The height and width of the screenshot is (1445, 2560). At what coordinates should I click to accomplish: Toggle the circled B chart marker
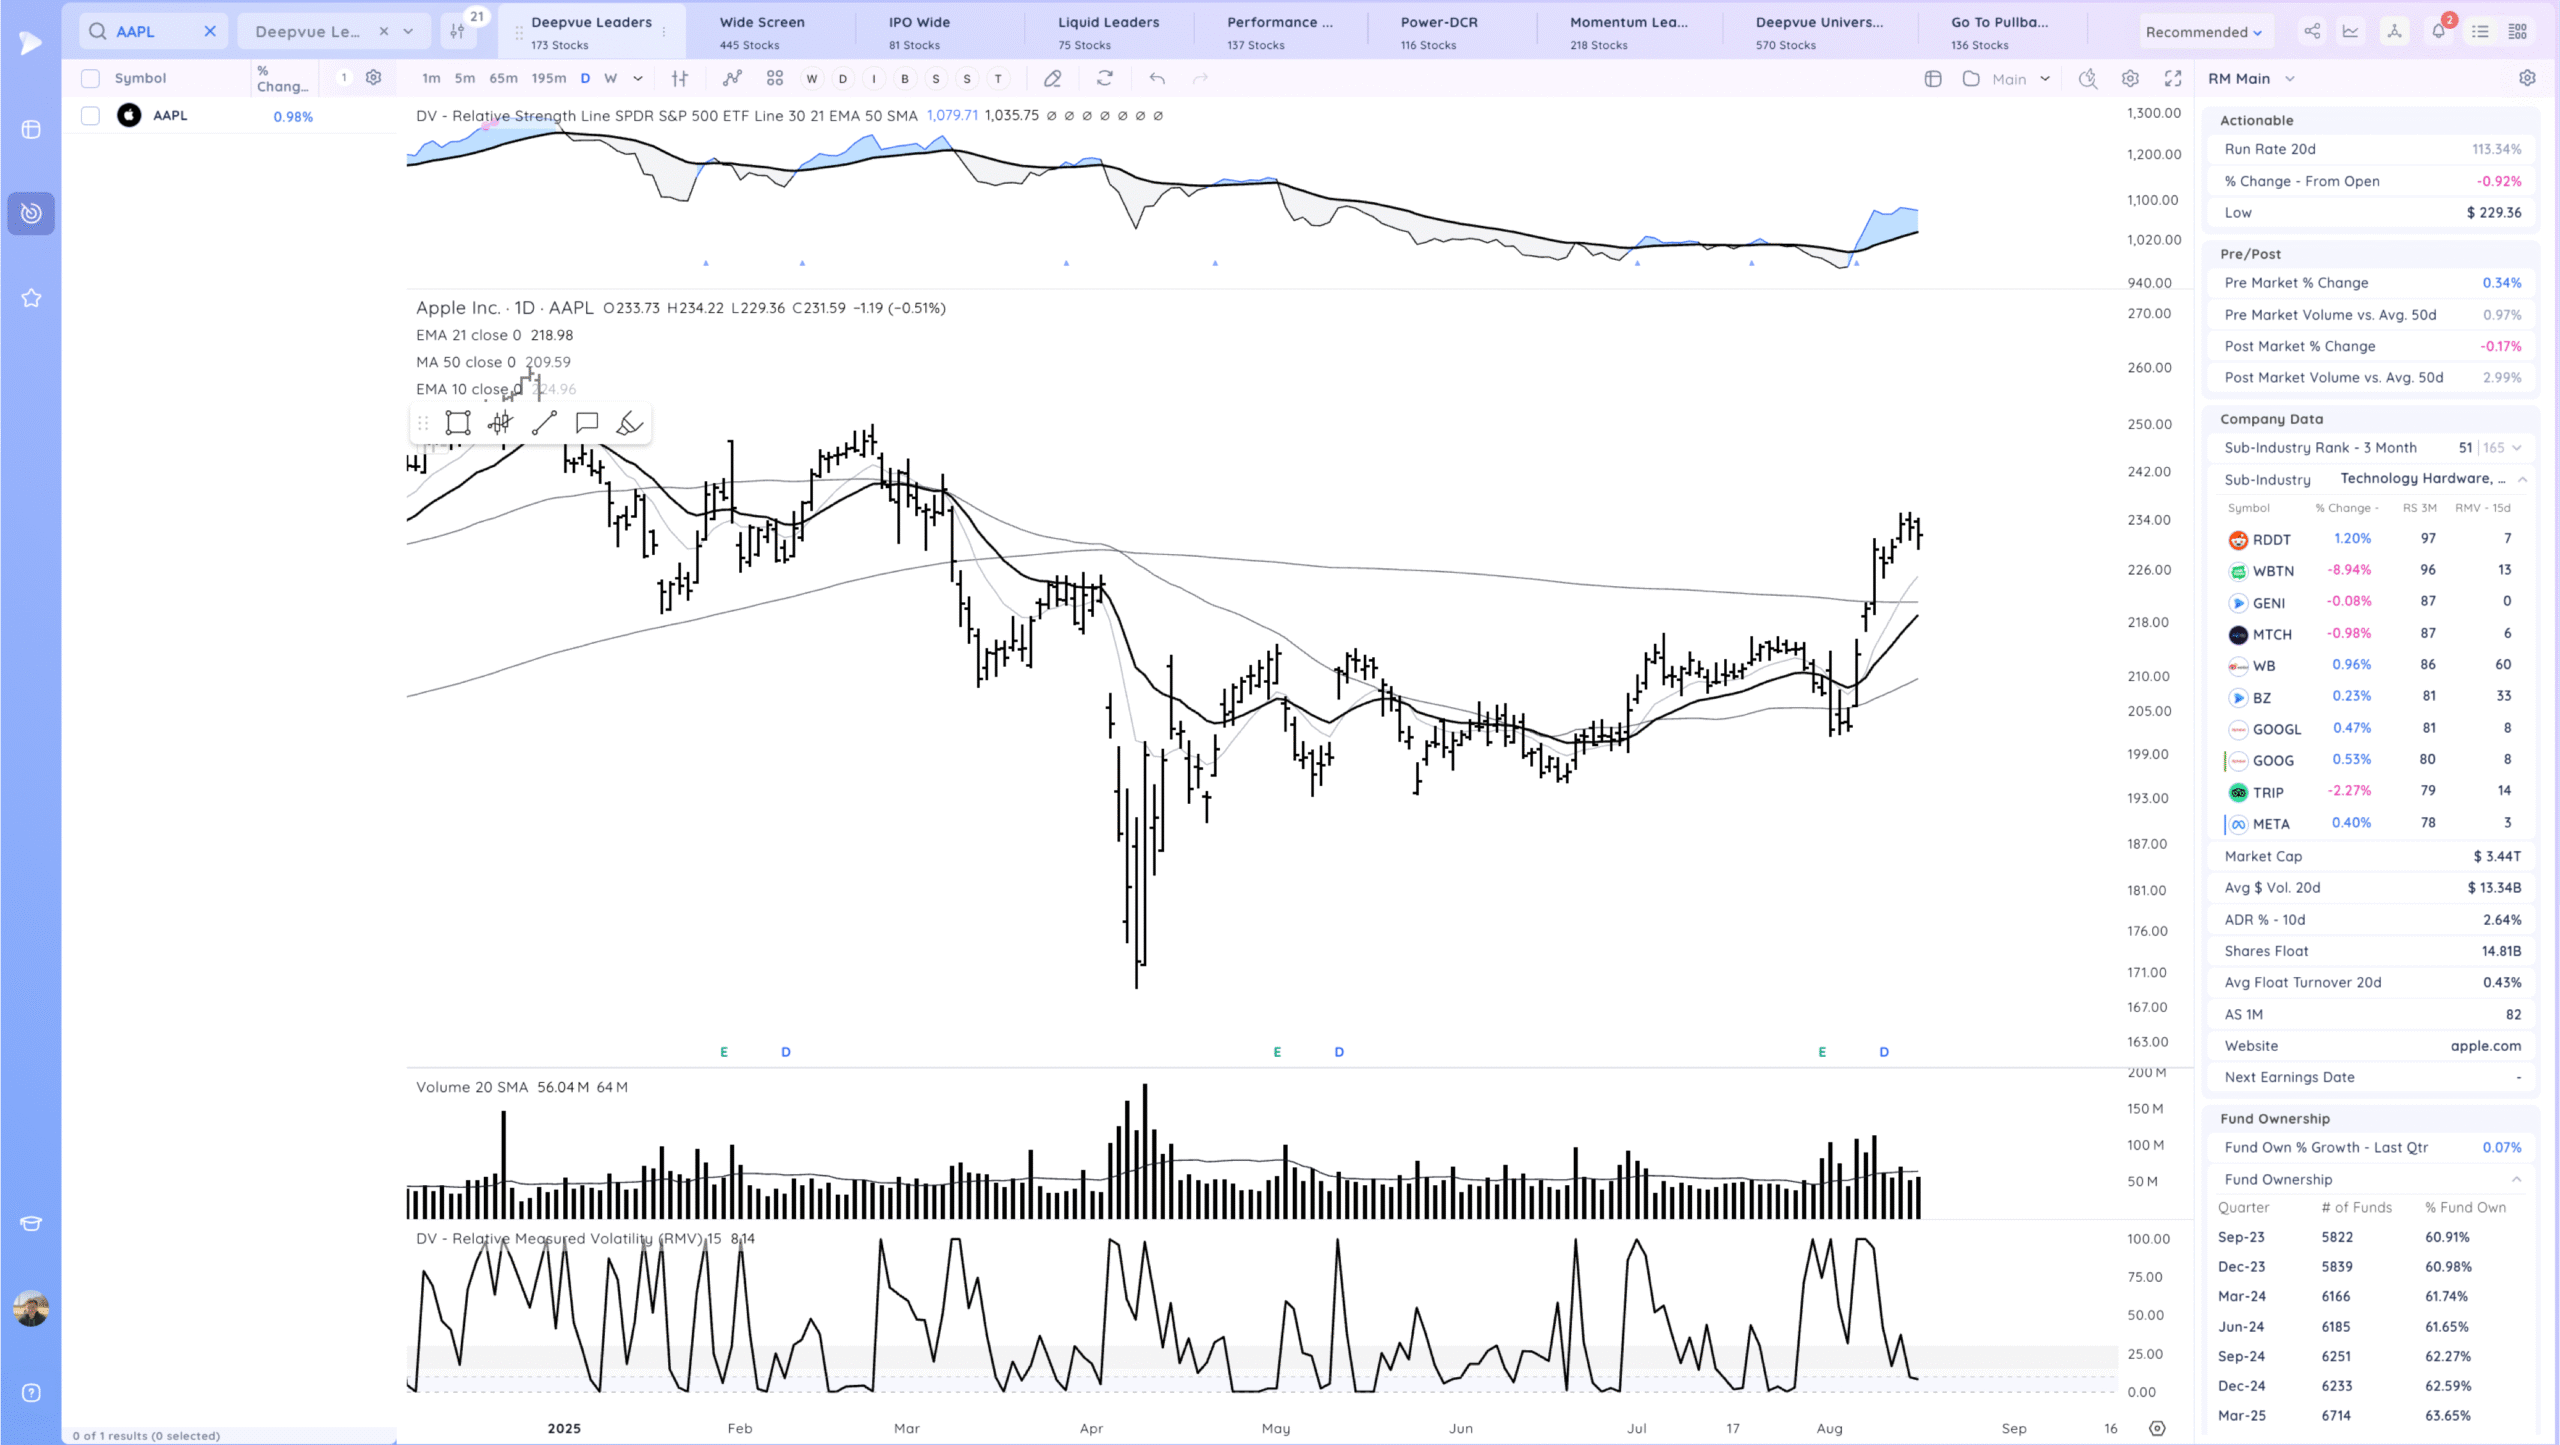tap(905, 78)
